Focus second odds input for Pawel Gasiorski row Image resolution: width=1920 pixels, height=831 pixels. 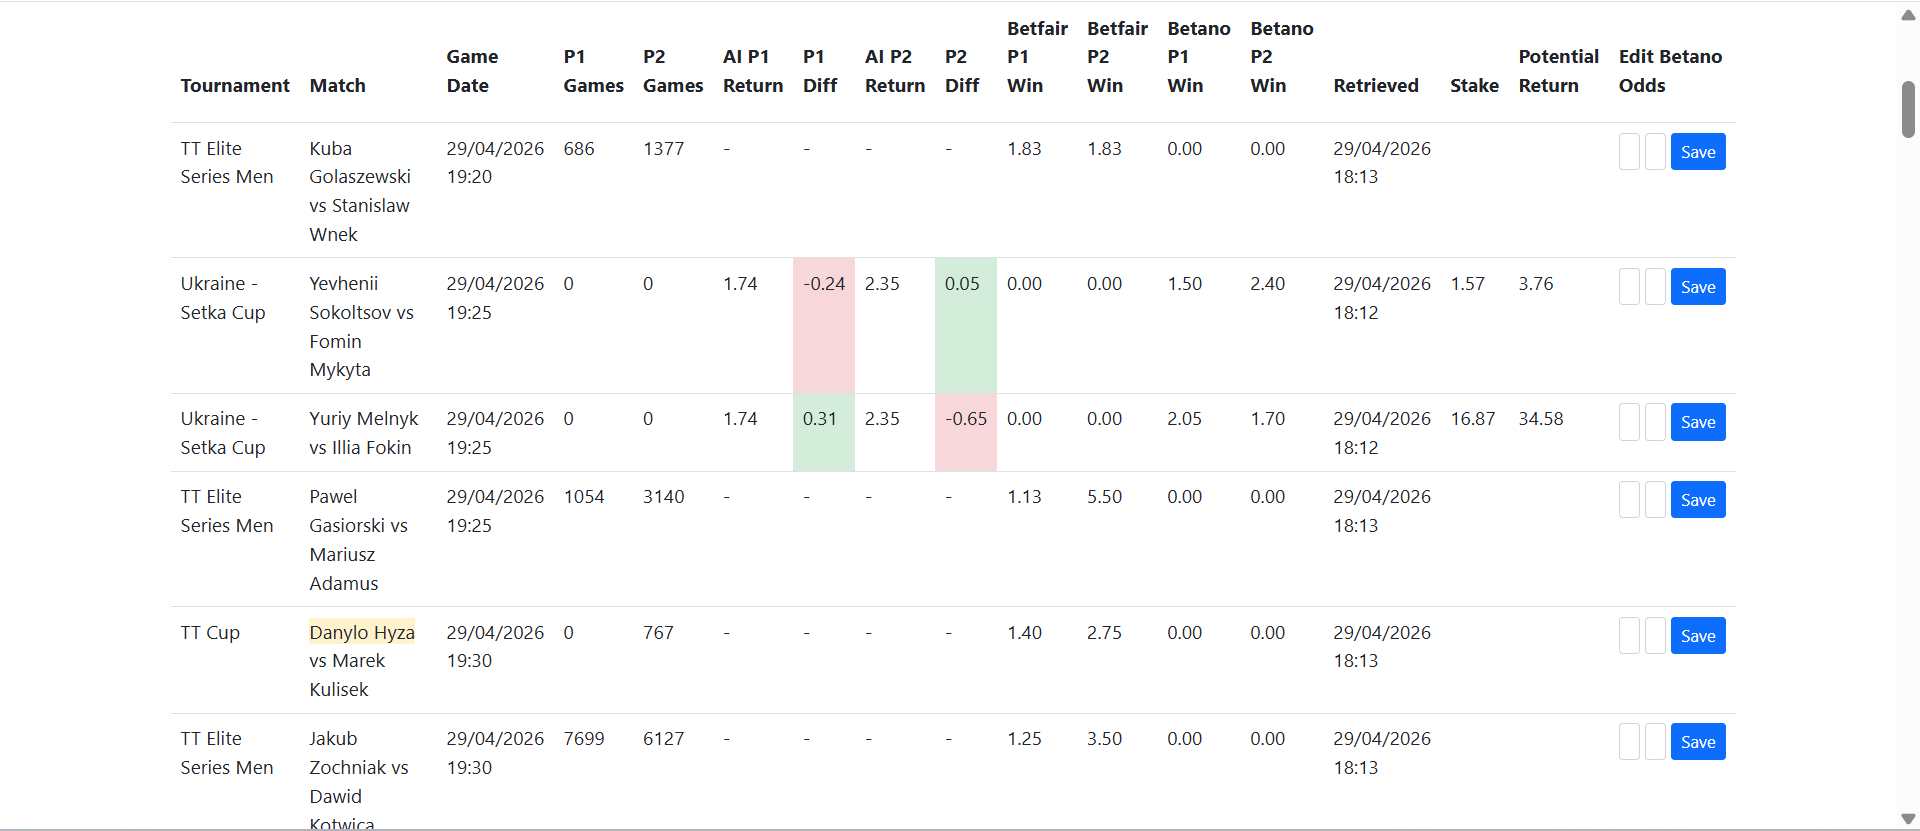(1655, 500)
